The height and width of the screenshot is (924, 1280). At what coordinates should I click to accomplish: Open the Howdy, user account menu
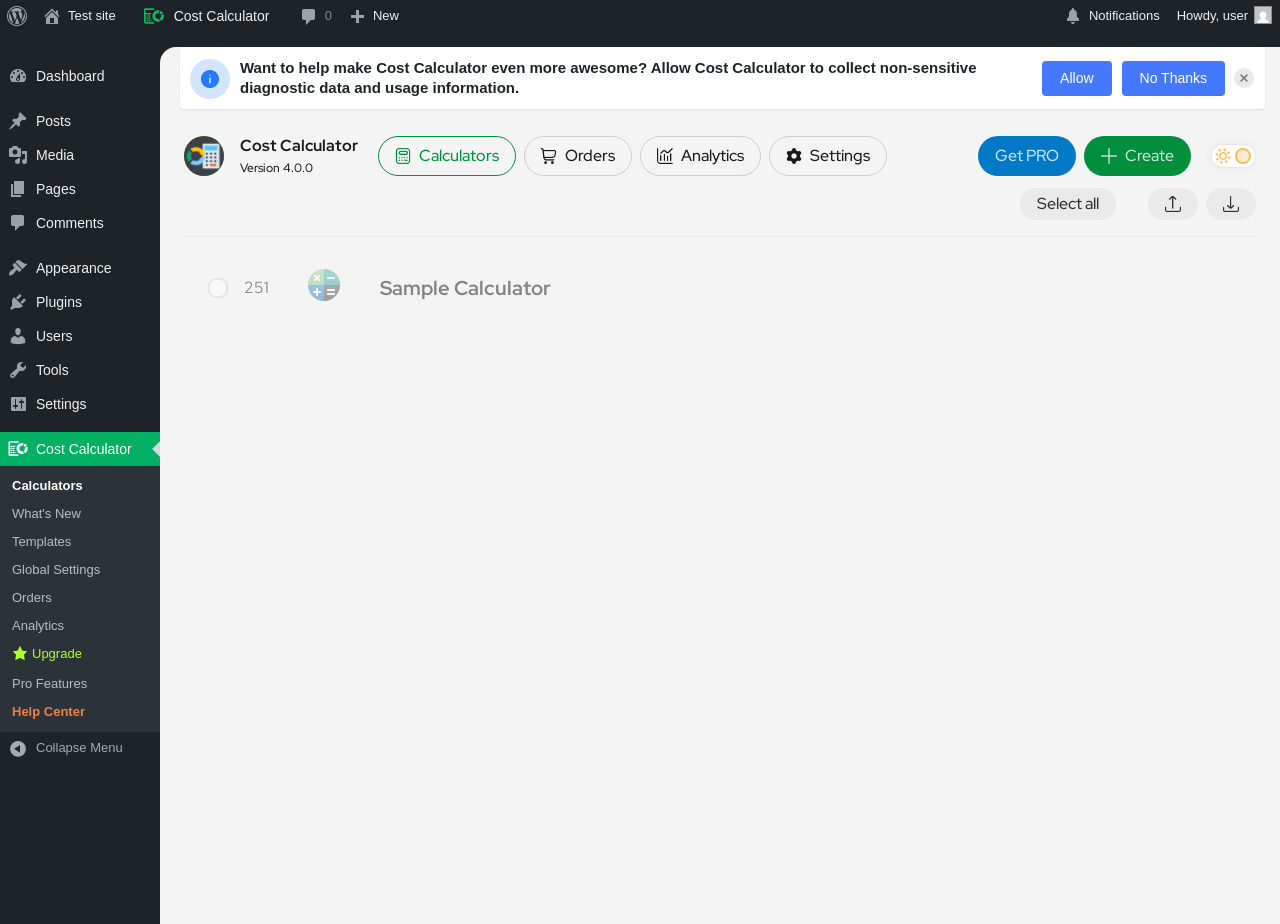pos(1224,16)
